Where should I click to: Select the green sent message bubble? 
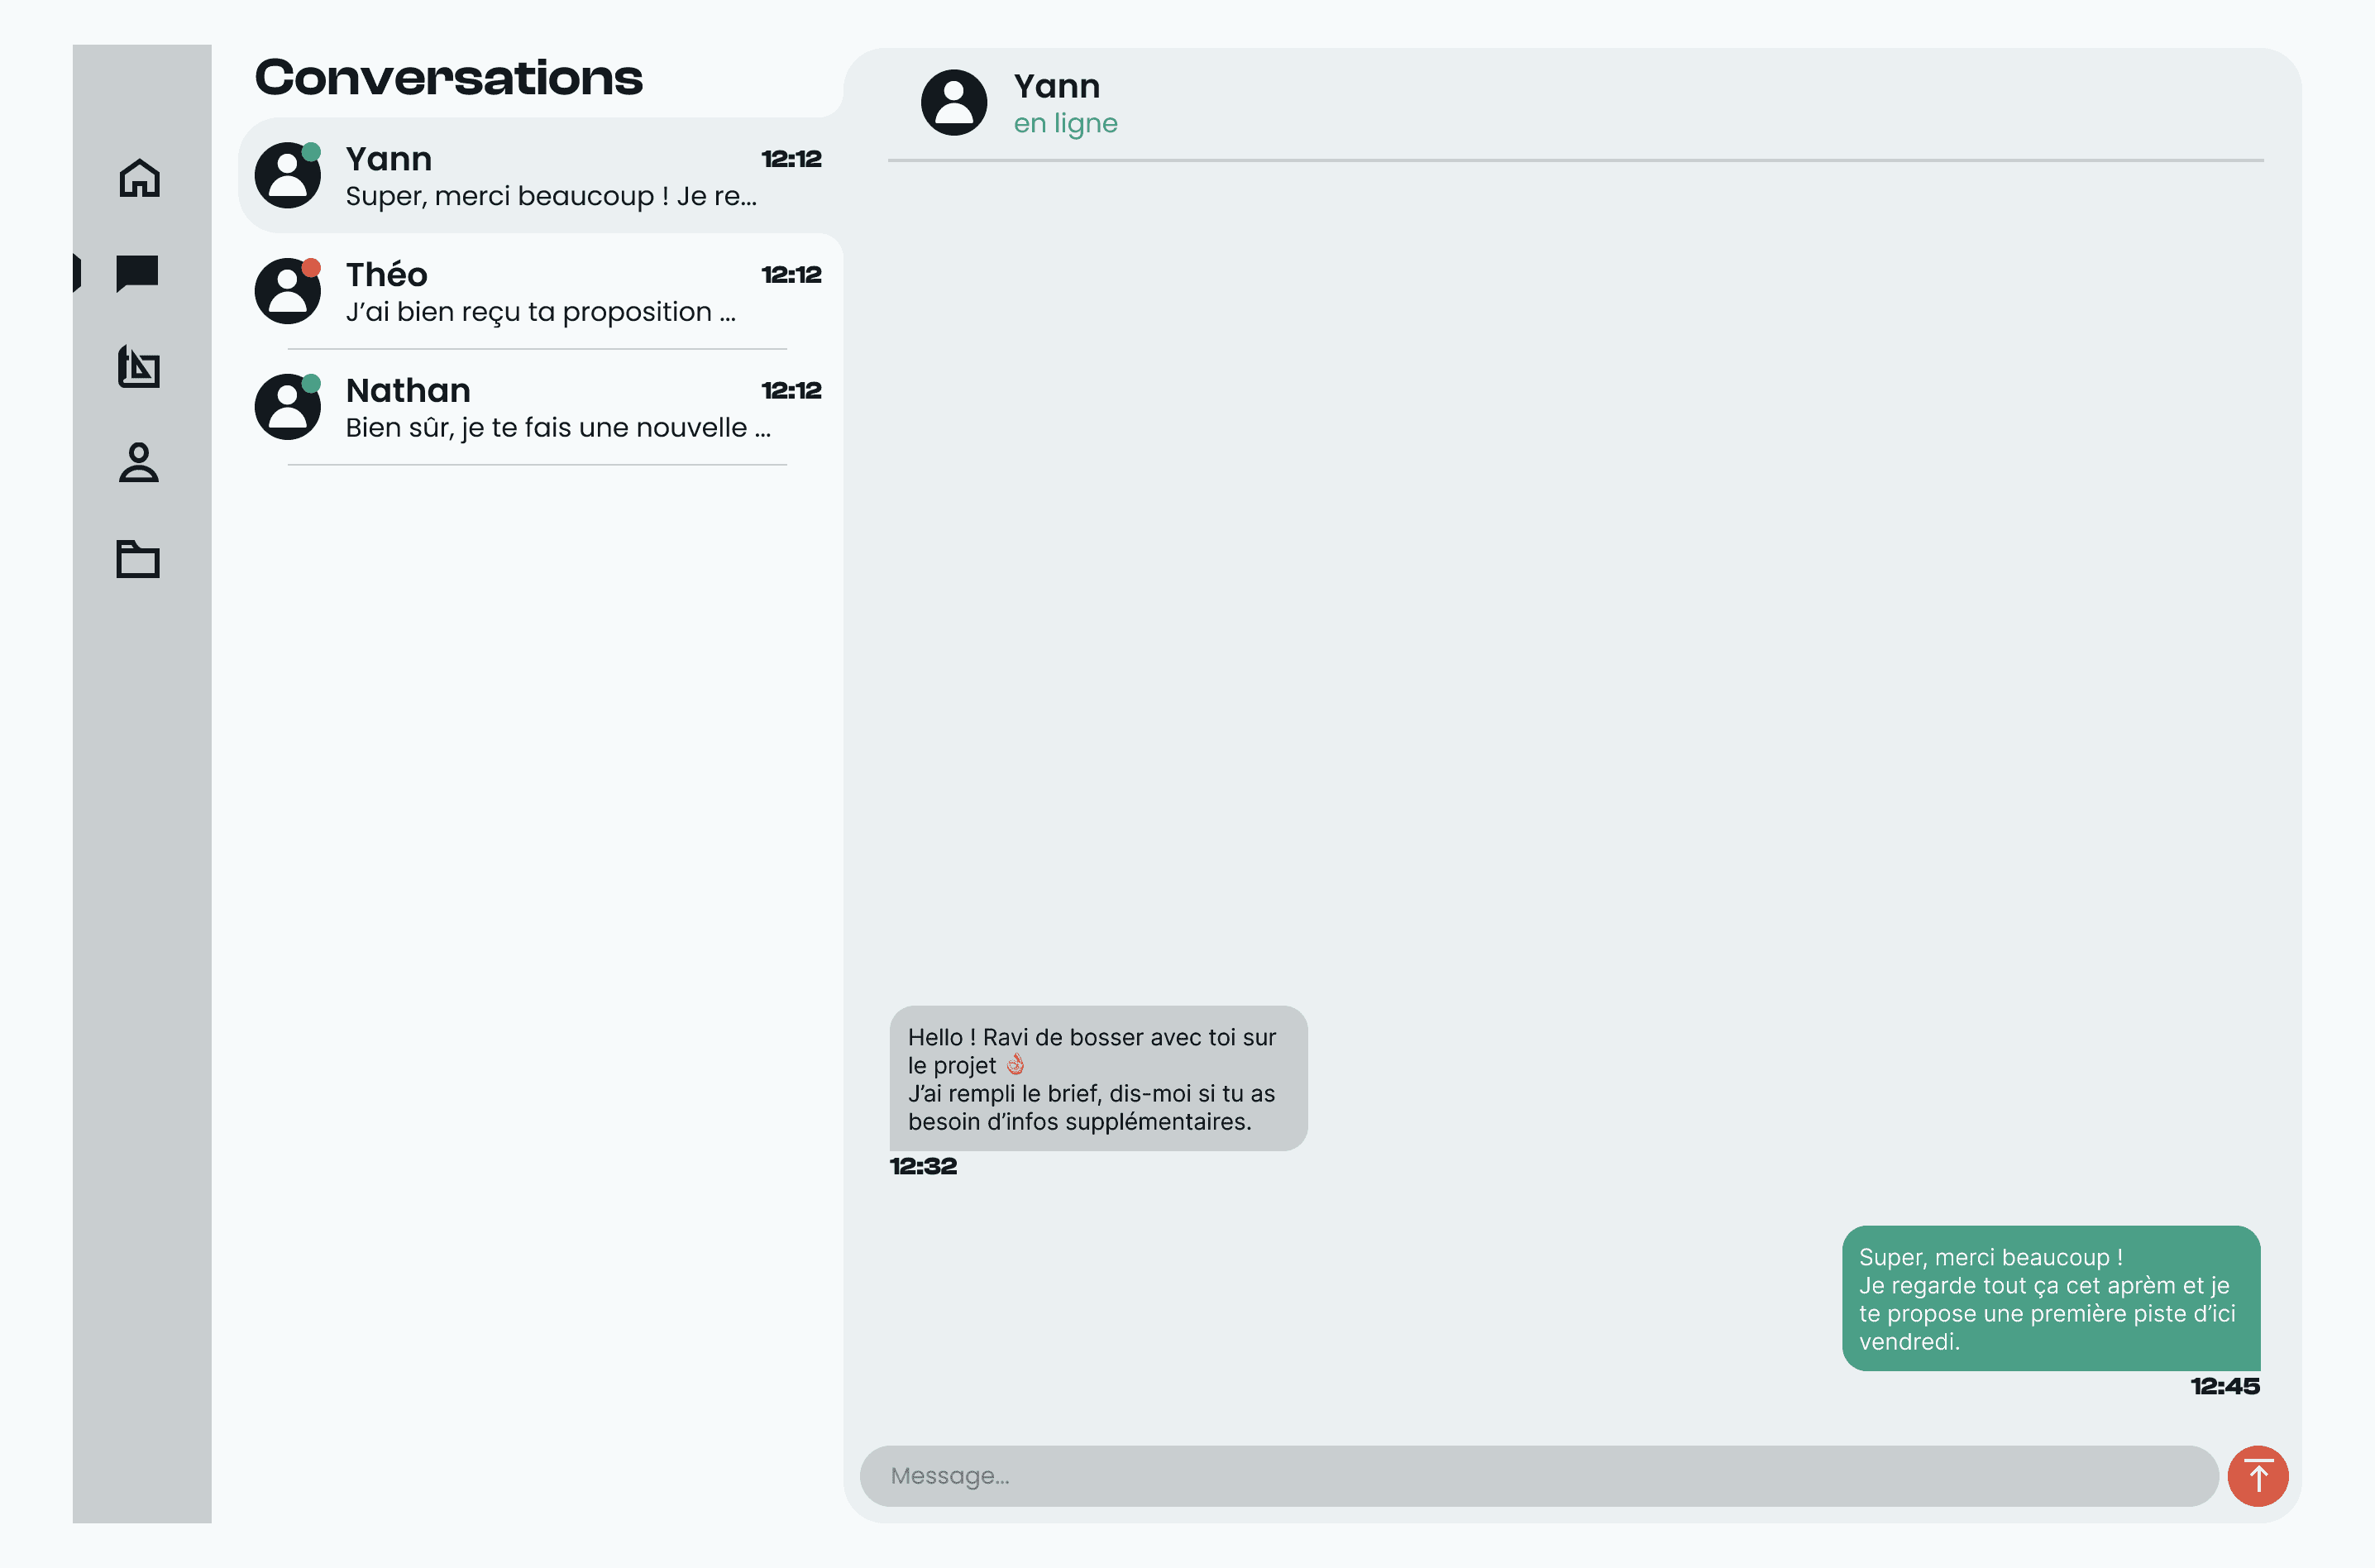(x=2050, y=1298)
